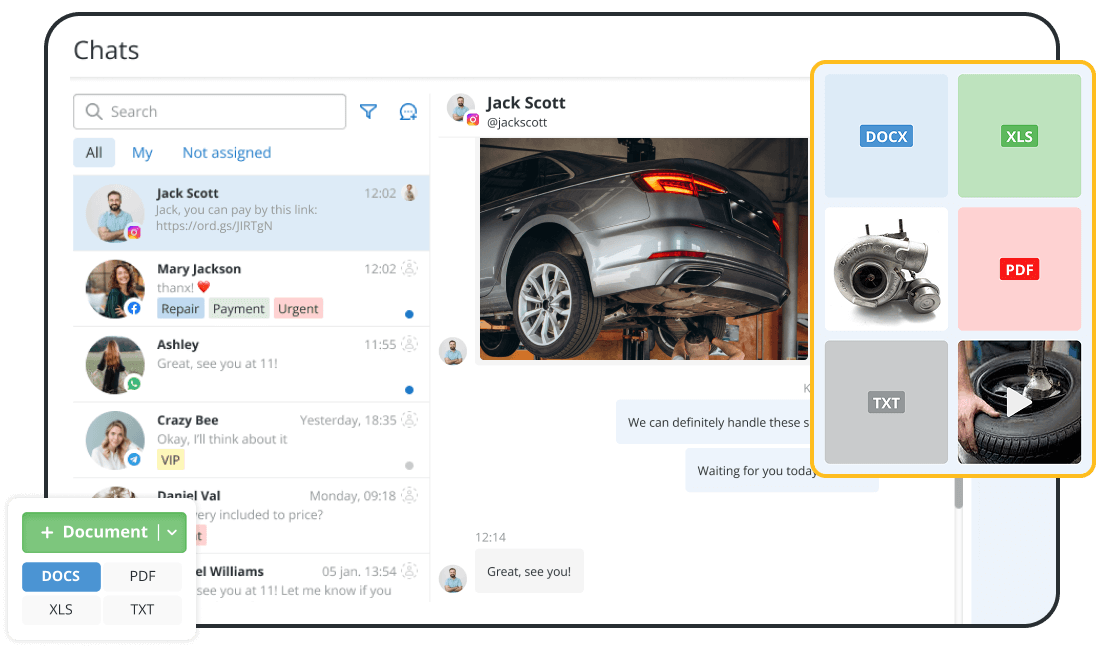Expand the Document button's dropdown arrow
The image size is (1096, 648).
171,532
